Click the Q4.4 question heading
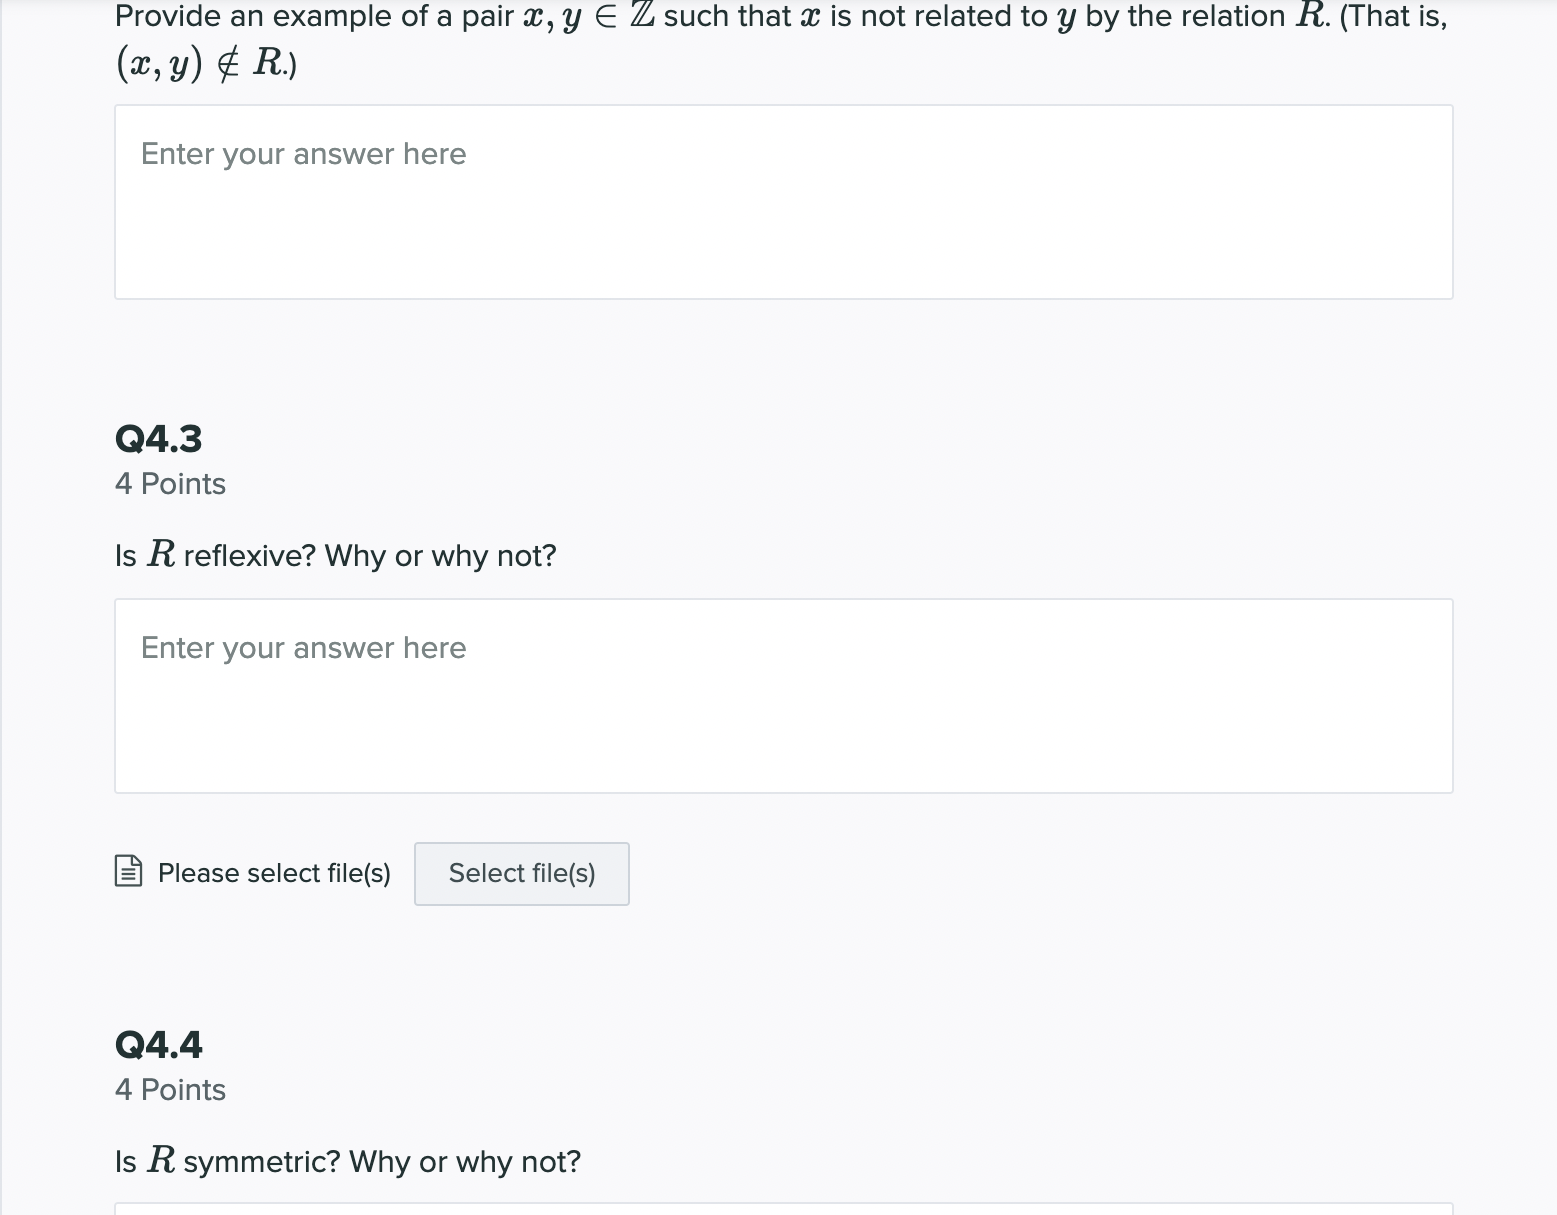Image resolution: width=1557 pixels, height=1215 pixels. (x=158, y=1044)
